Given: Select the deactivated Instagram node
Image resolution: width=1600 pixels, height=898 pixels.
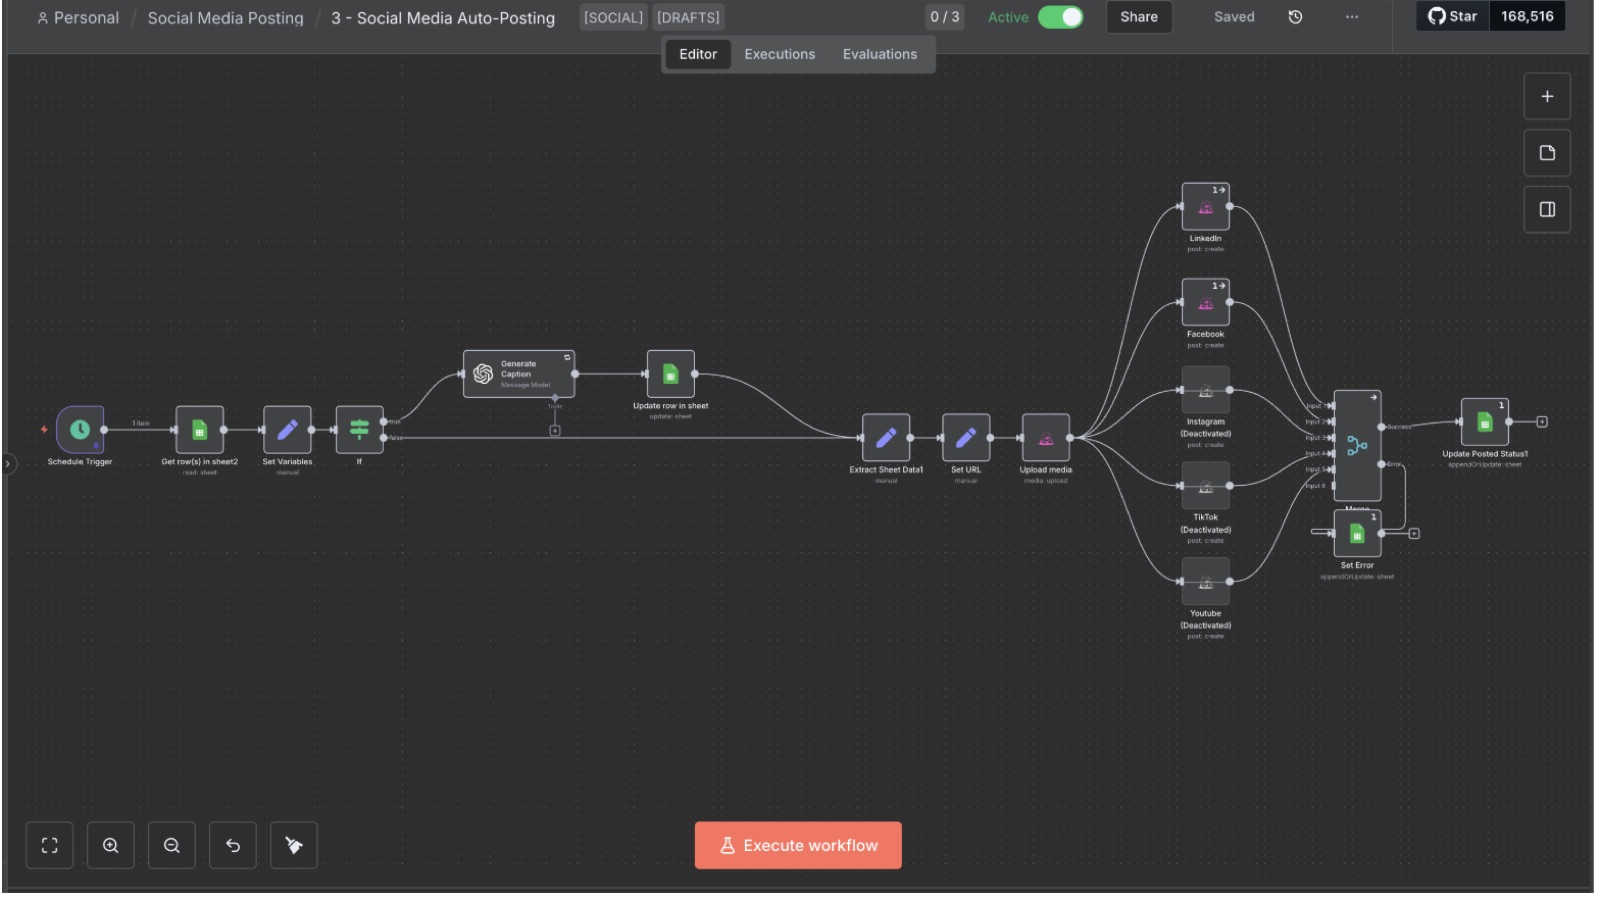Looking at the screenshot, I should coord(1206,390).
